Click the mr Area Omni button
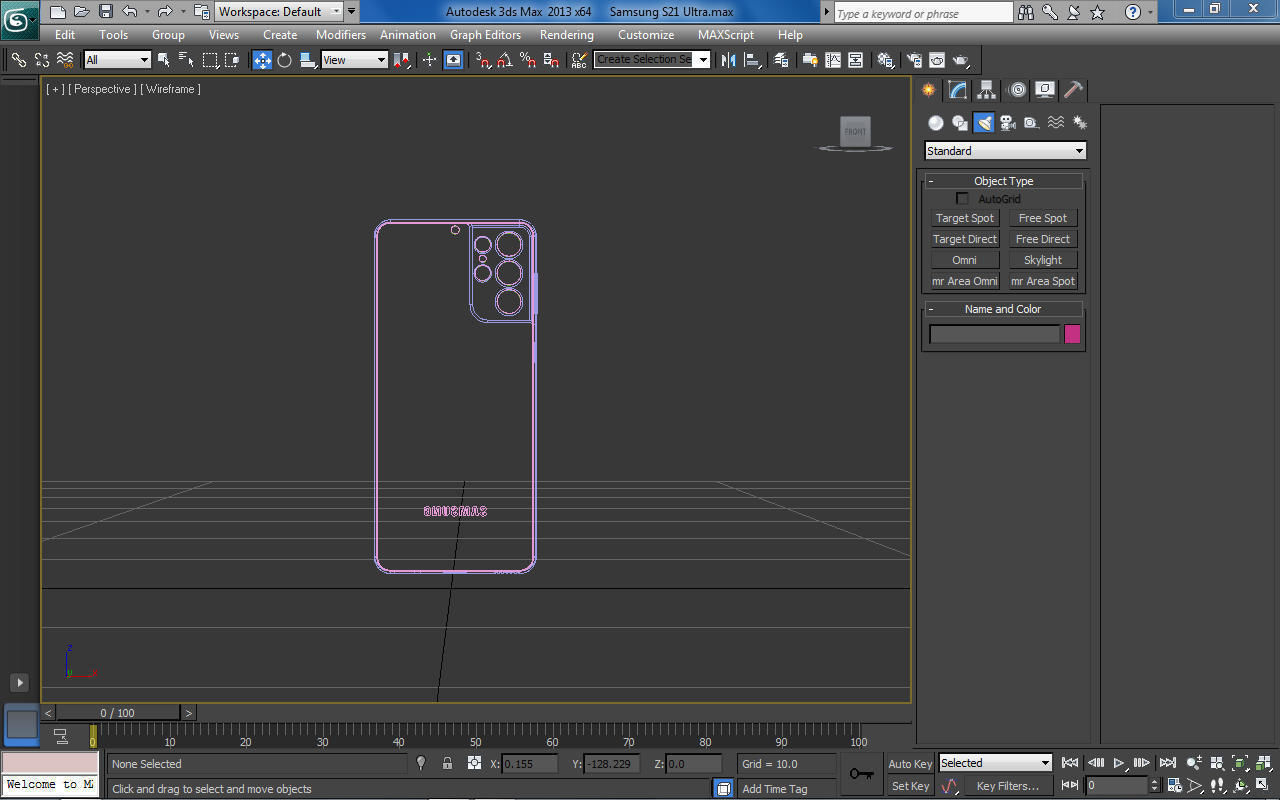This screenshot has height=800, width=1280. pos(965,281)
